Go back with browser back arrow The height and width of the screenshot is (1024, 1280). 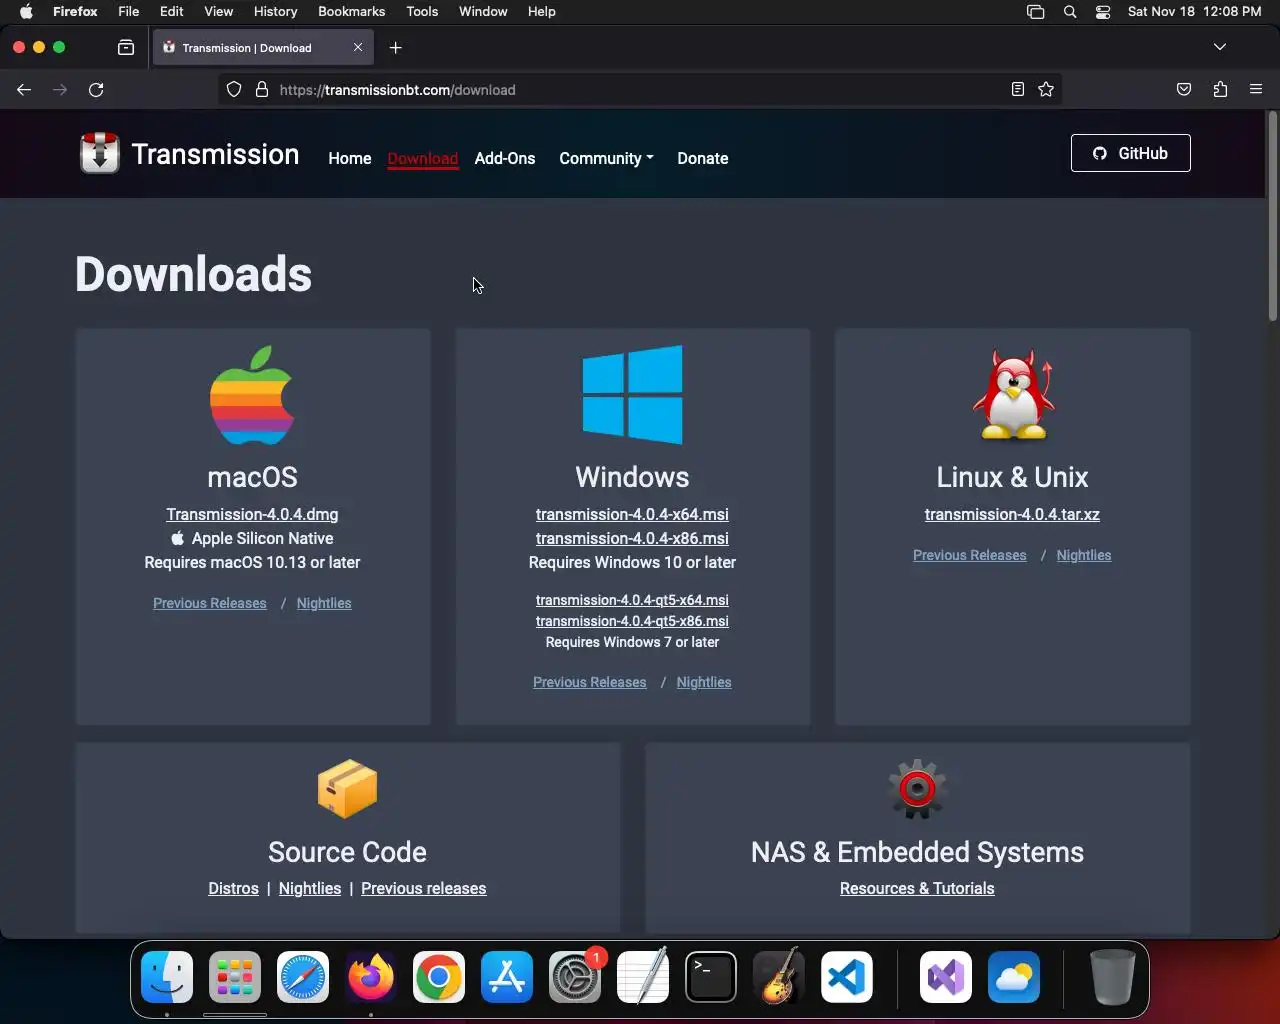24,89
